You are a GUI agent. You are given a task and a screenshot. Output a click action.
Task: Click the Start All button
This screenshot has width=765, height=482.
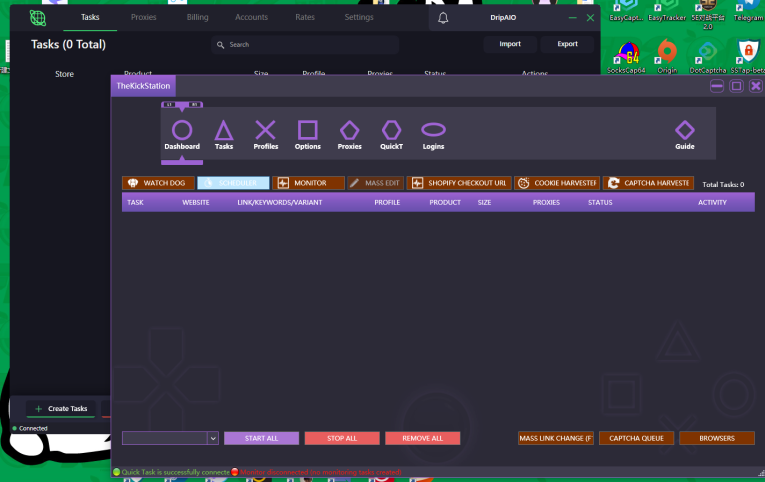262,438
